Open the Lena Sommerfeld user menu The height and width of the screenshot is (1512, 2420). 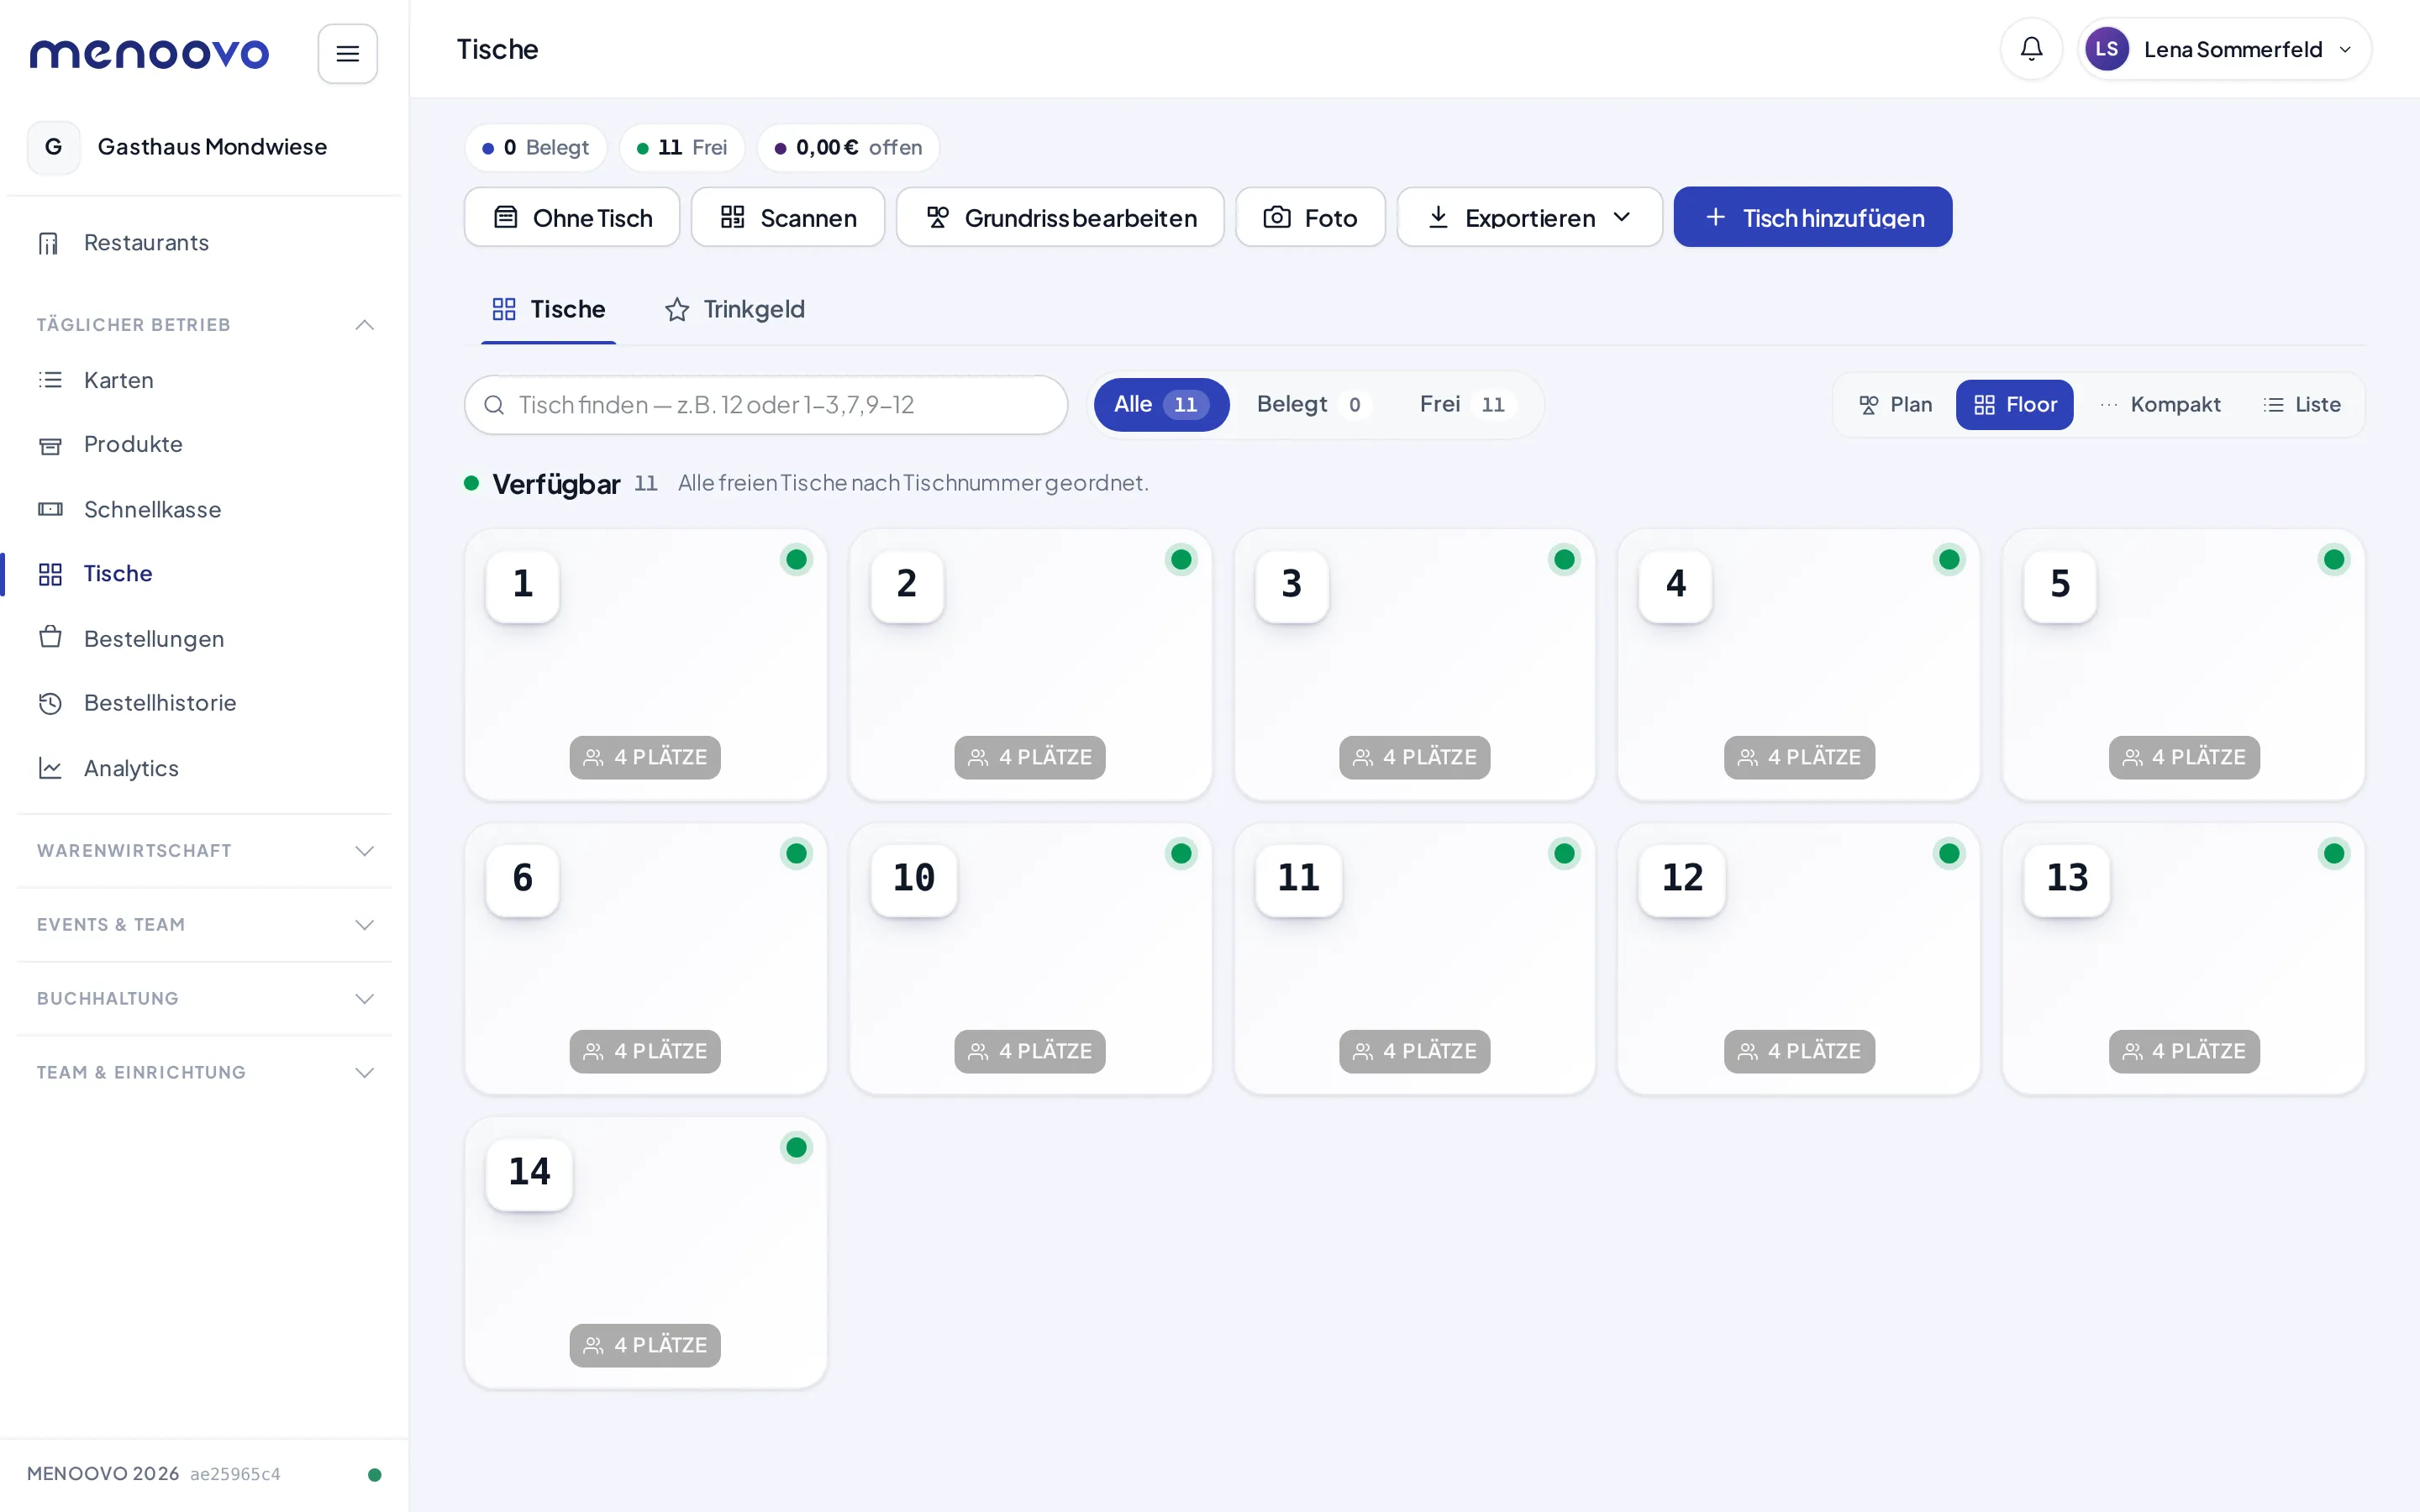click(x=2224, y=49)
